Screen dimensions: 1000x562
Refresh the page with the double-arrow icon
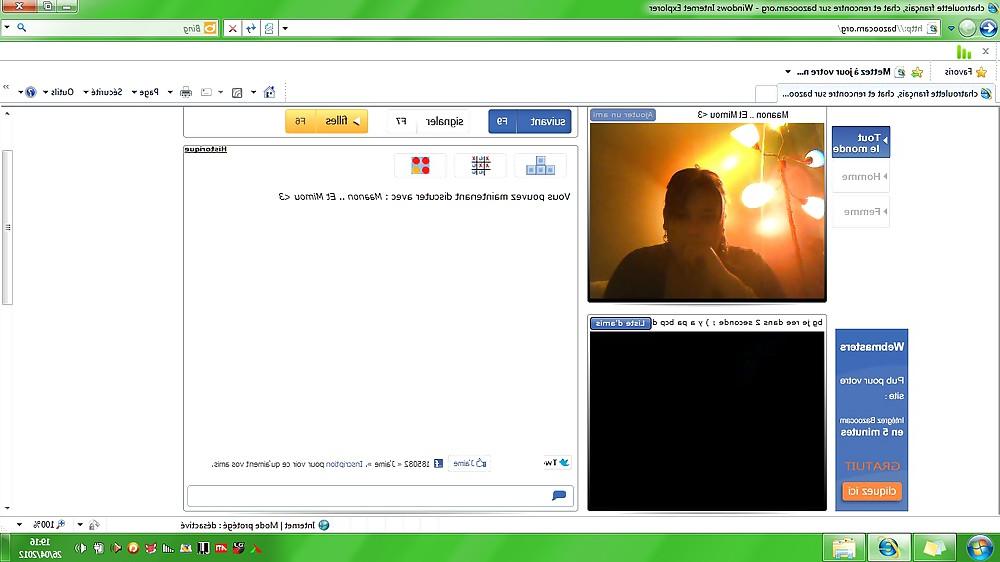[x=251, y=28]
